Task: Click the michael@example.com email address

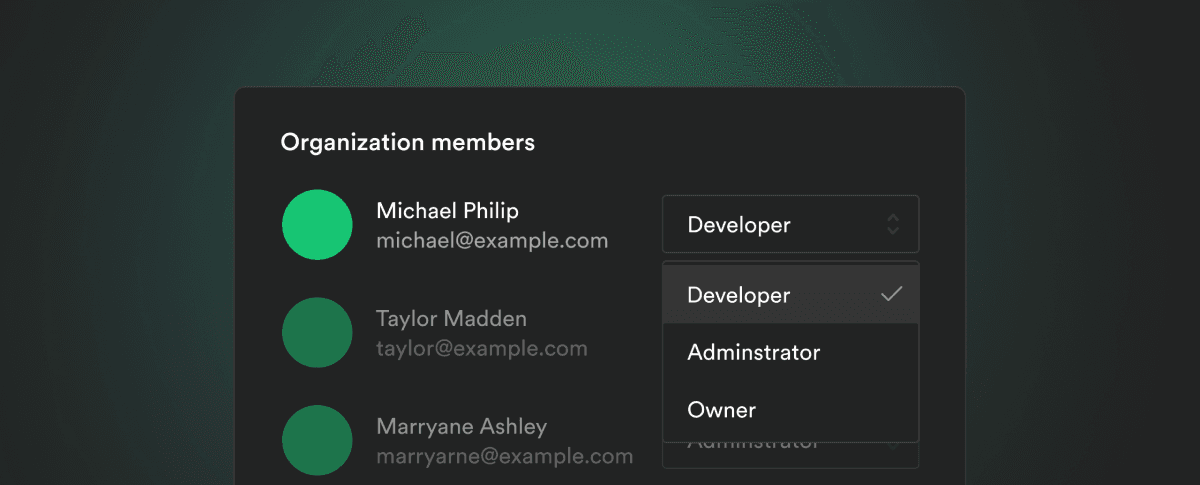Action: click(x=492, y=241)
